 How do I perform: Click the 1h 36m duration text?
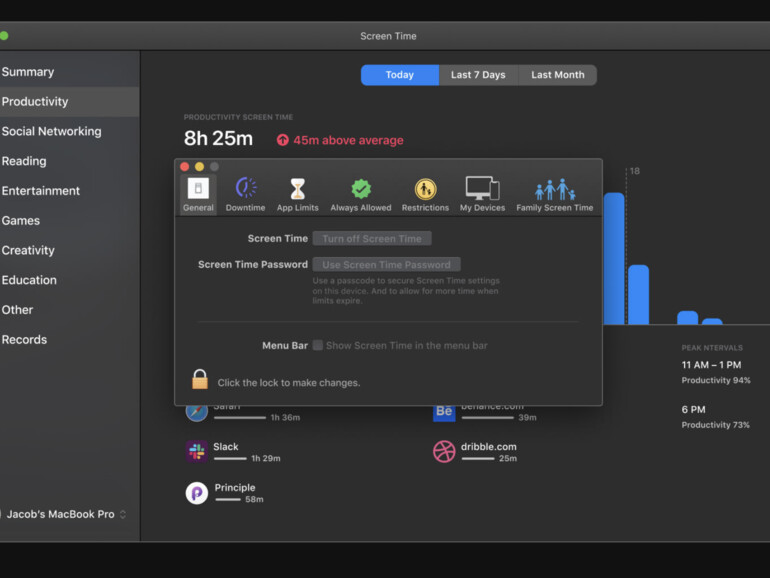click(x=285, y=418)
